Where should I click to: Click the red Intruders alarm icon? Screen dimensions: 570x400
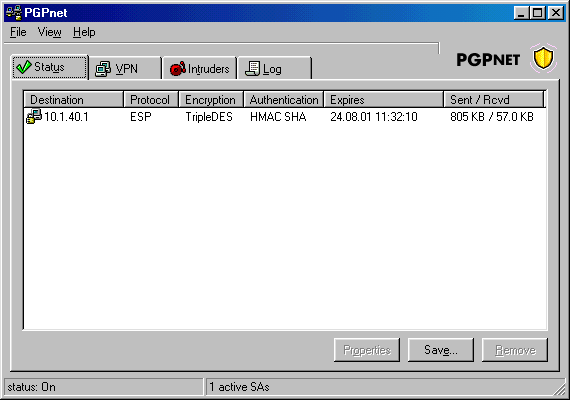click(x=178, y=68)
